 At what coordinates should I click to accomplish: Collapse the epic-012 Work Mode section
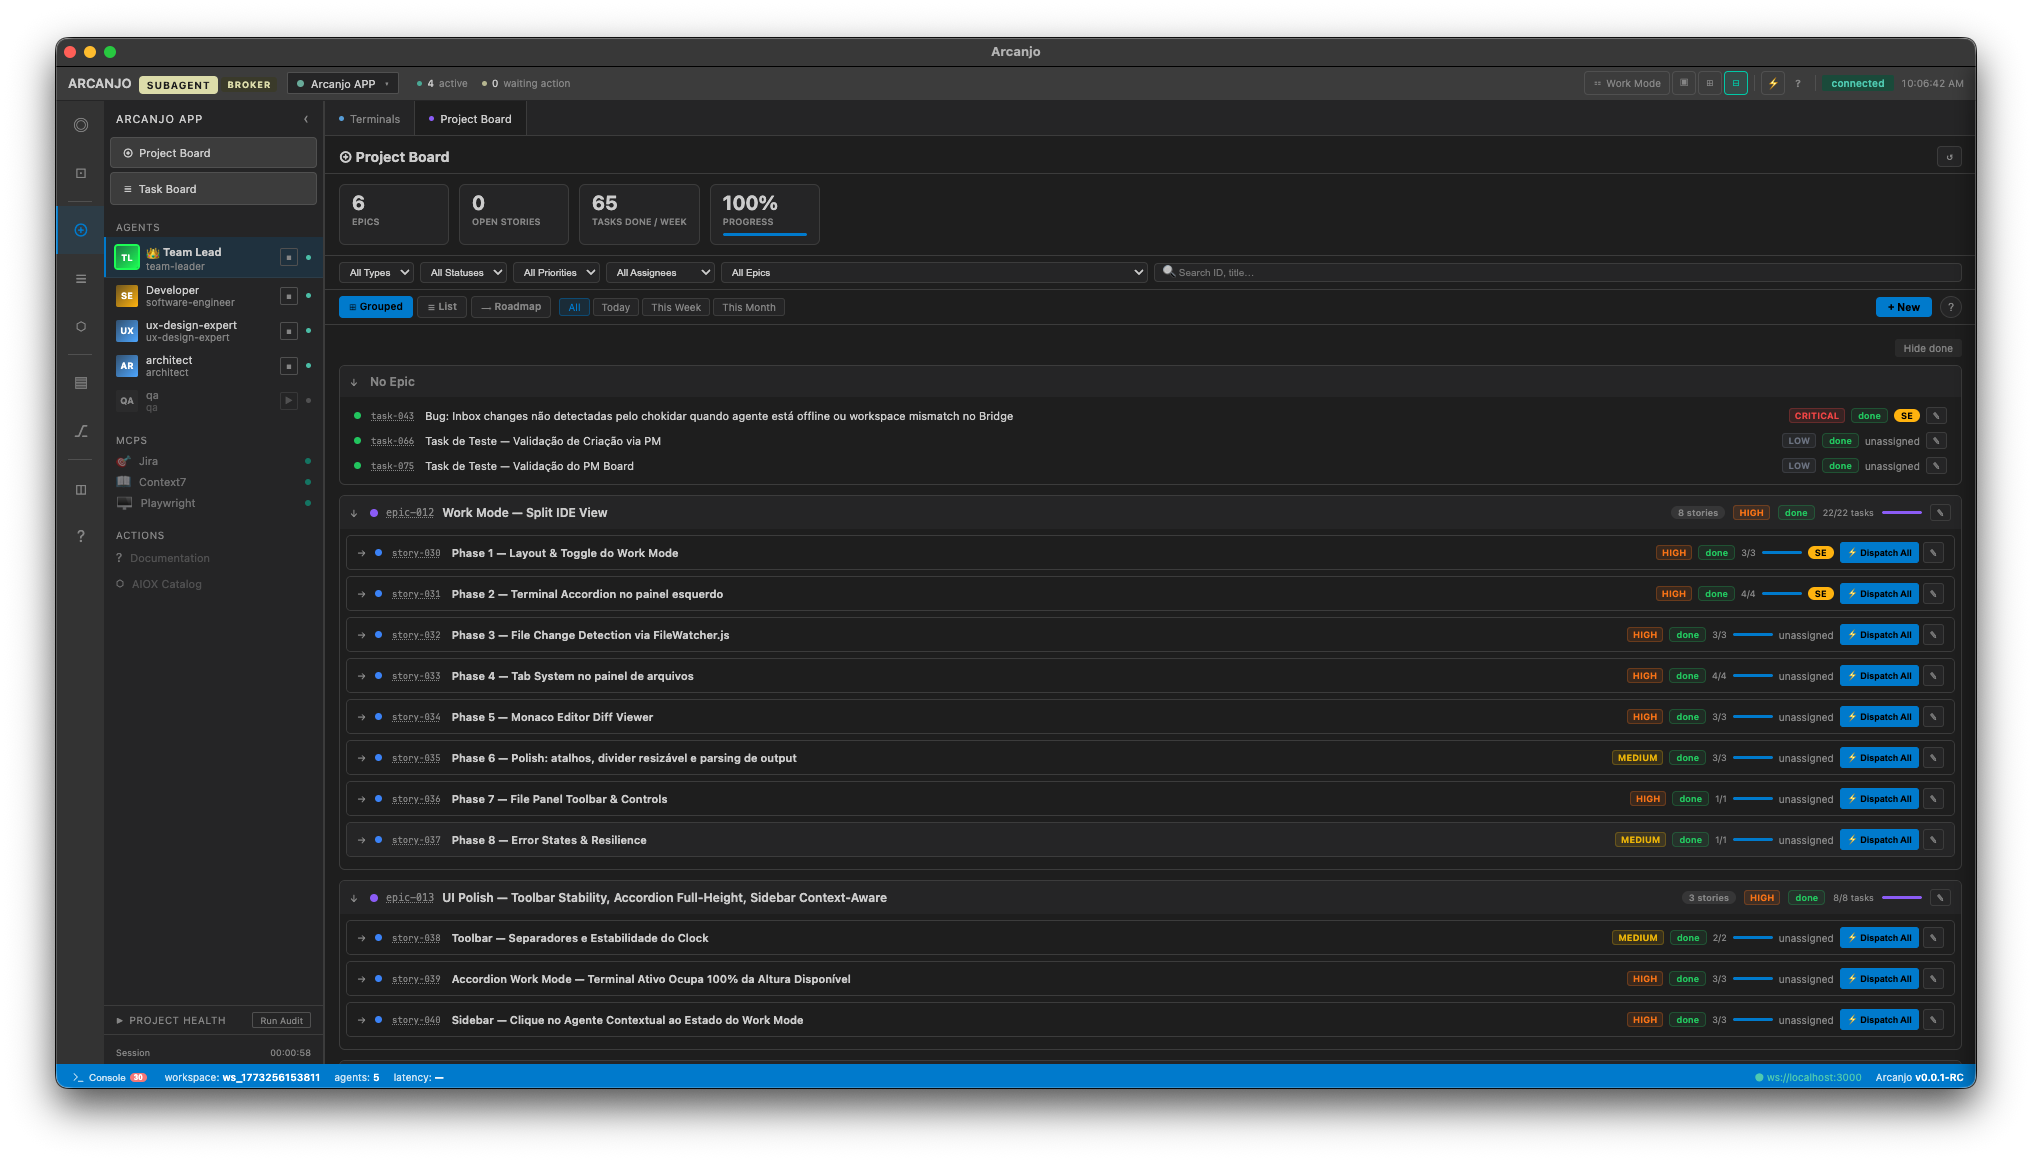(x=355, y=512)
